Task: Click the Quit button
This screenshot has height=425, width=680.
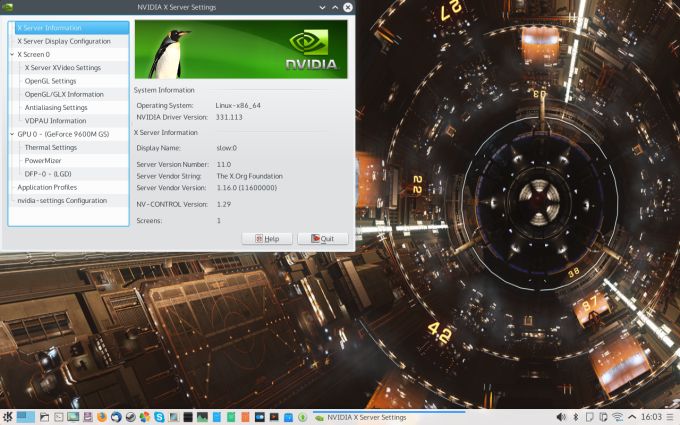Action: pyautogui.click(x=323, y=239)
